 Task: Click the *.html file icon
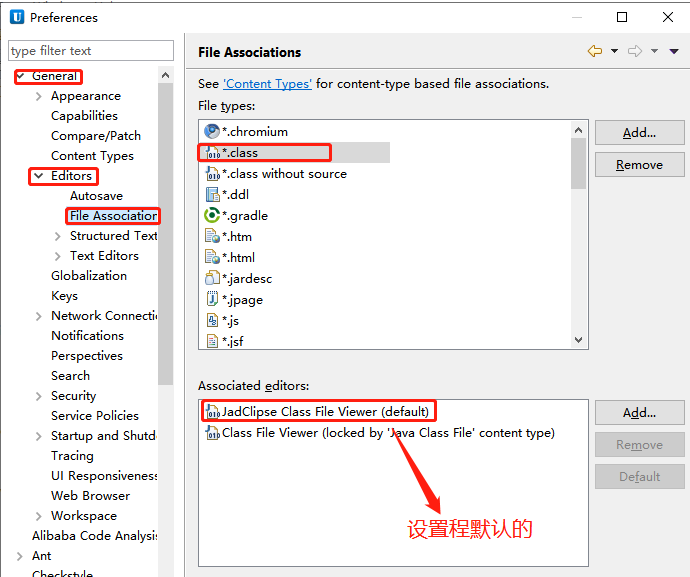pos(213,257)
